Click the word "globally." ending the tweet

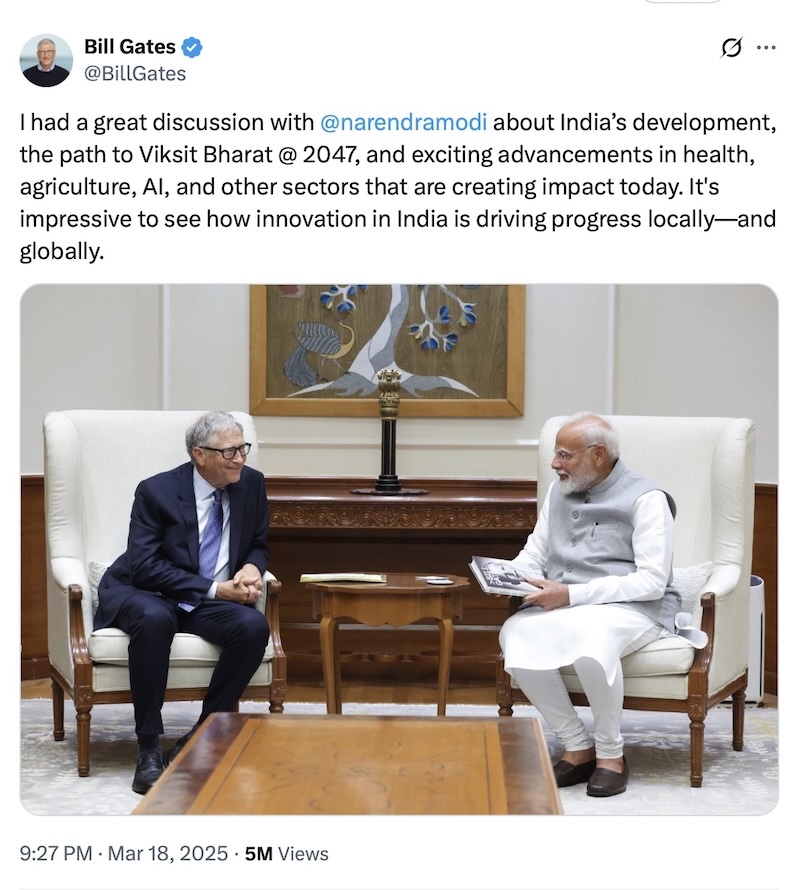[62, 252]
